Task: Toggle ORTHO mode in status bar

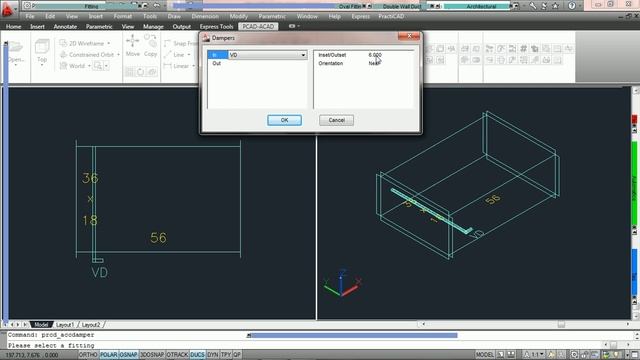Action: coord(88,355)
